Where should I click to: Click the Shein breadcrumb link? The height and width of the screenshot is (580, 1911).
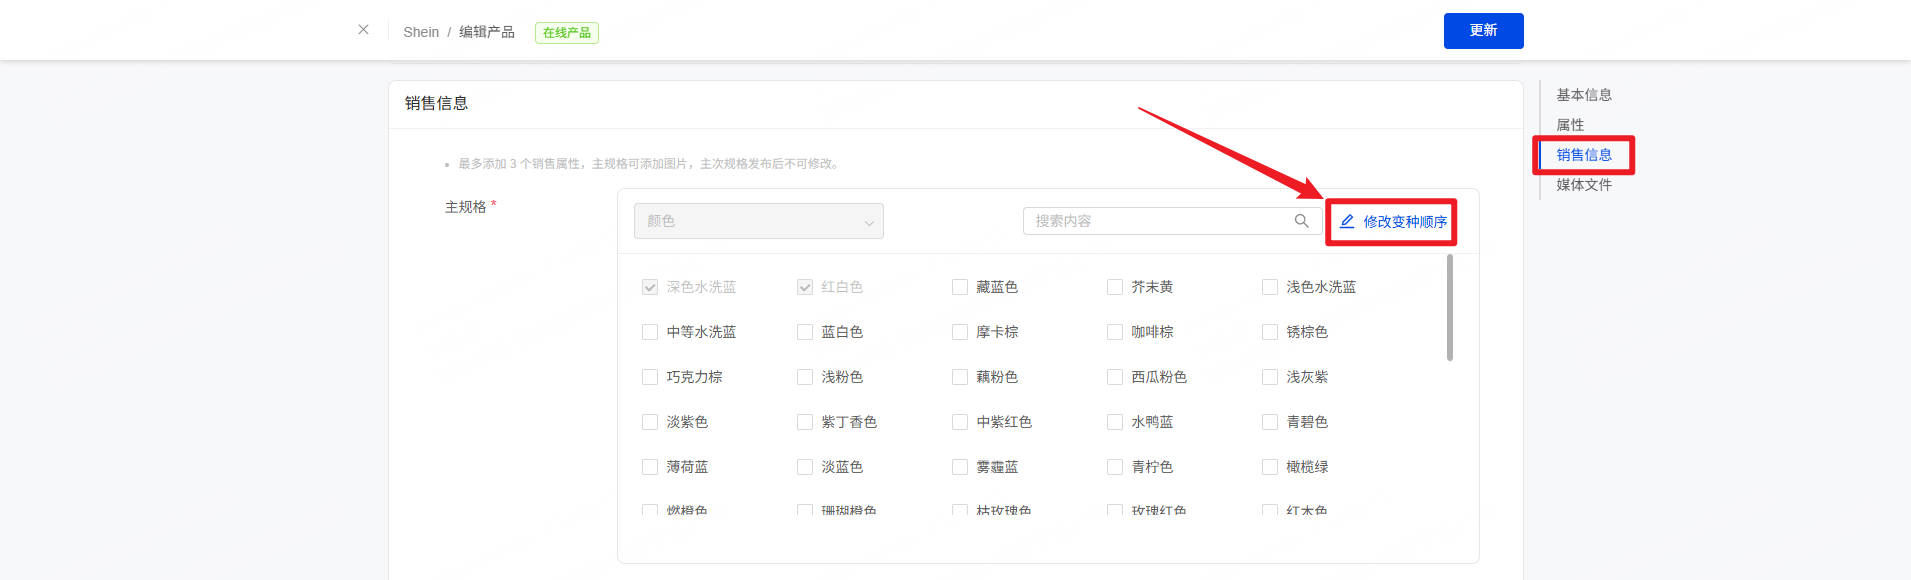click(x=421, y=32)
